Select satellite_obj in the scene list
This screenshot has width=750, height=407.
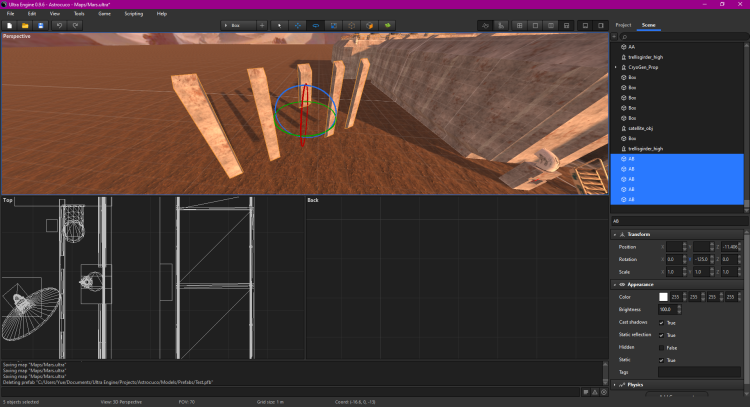640,128
